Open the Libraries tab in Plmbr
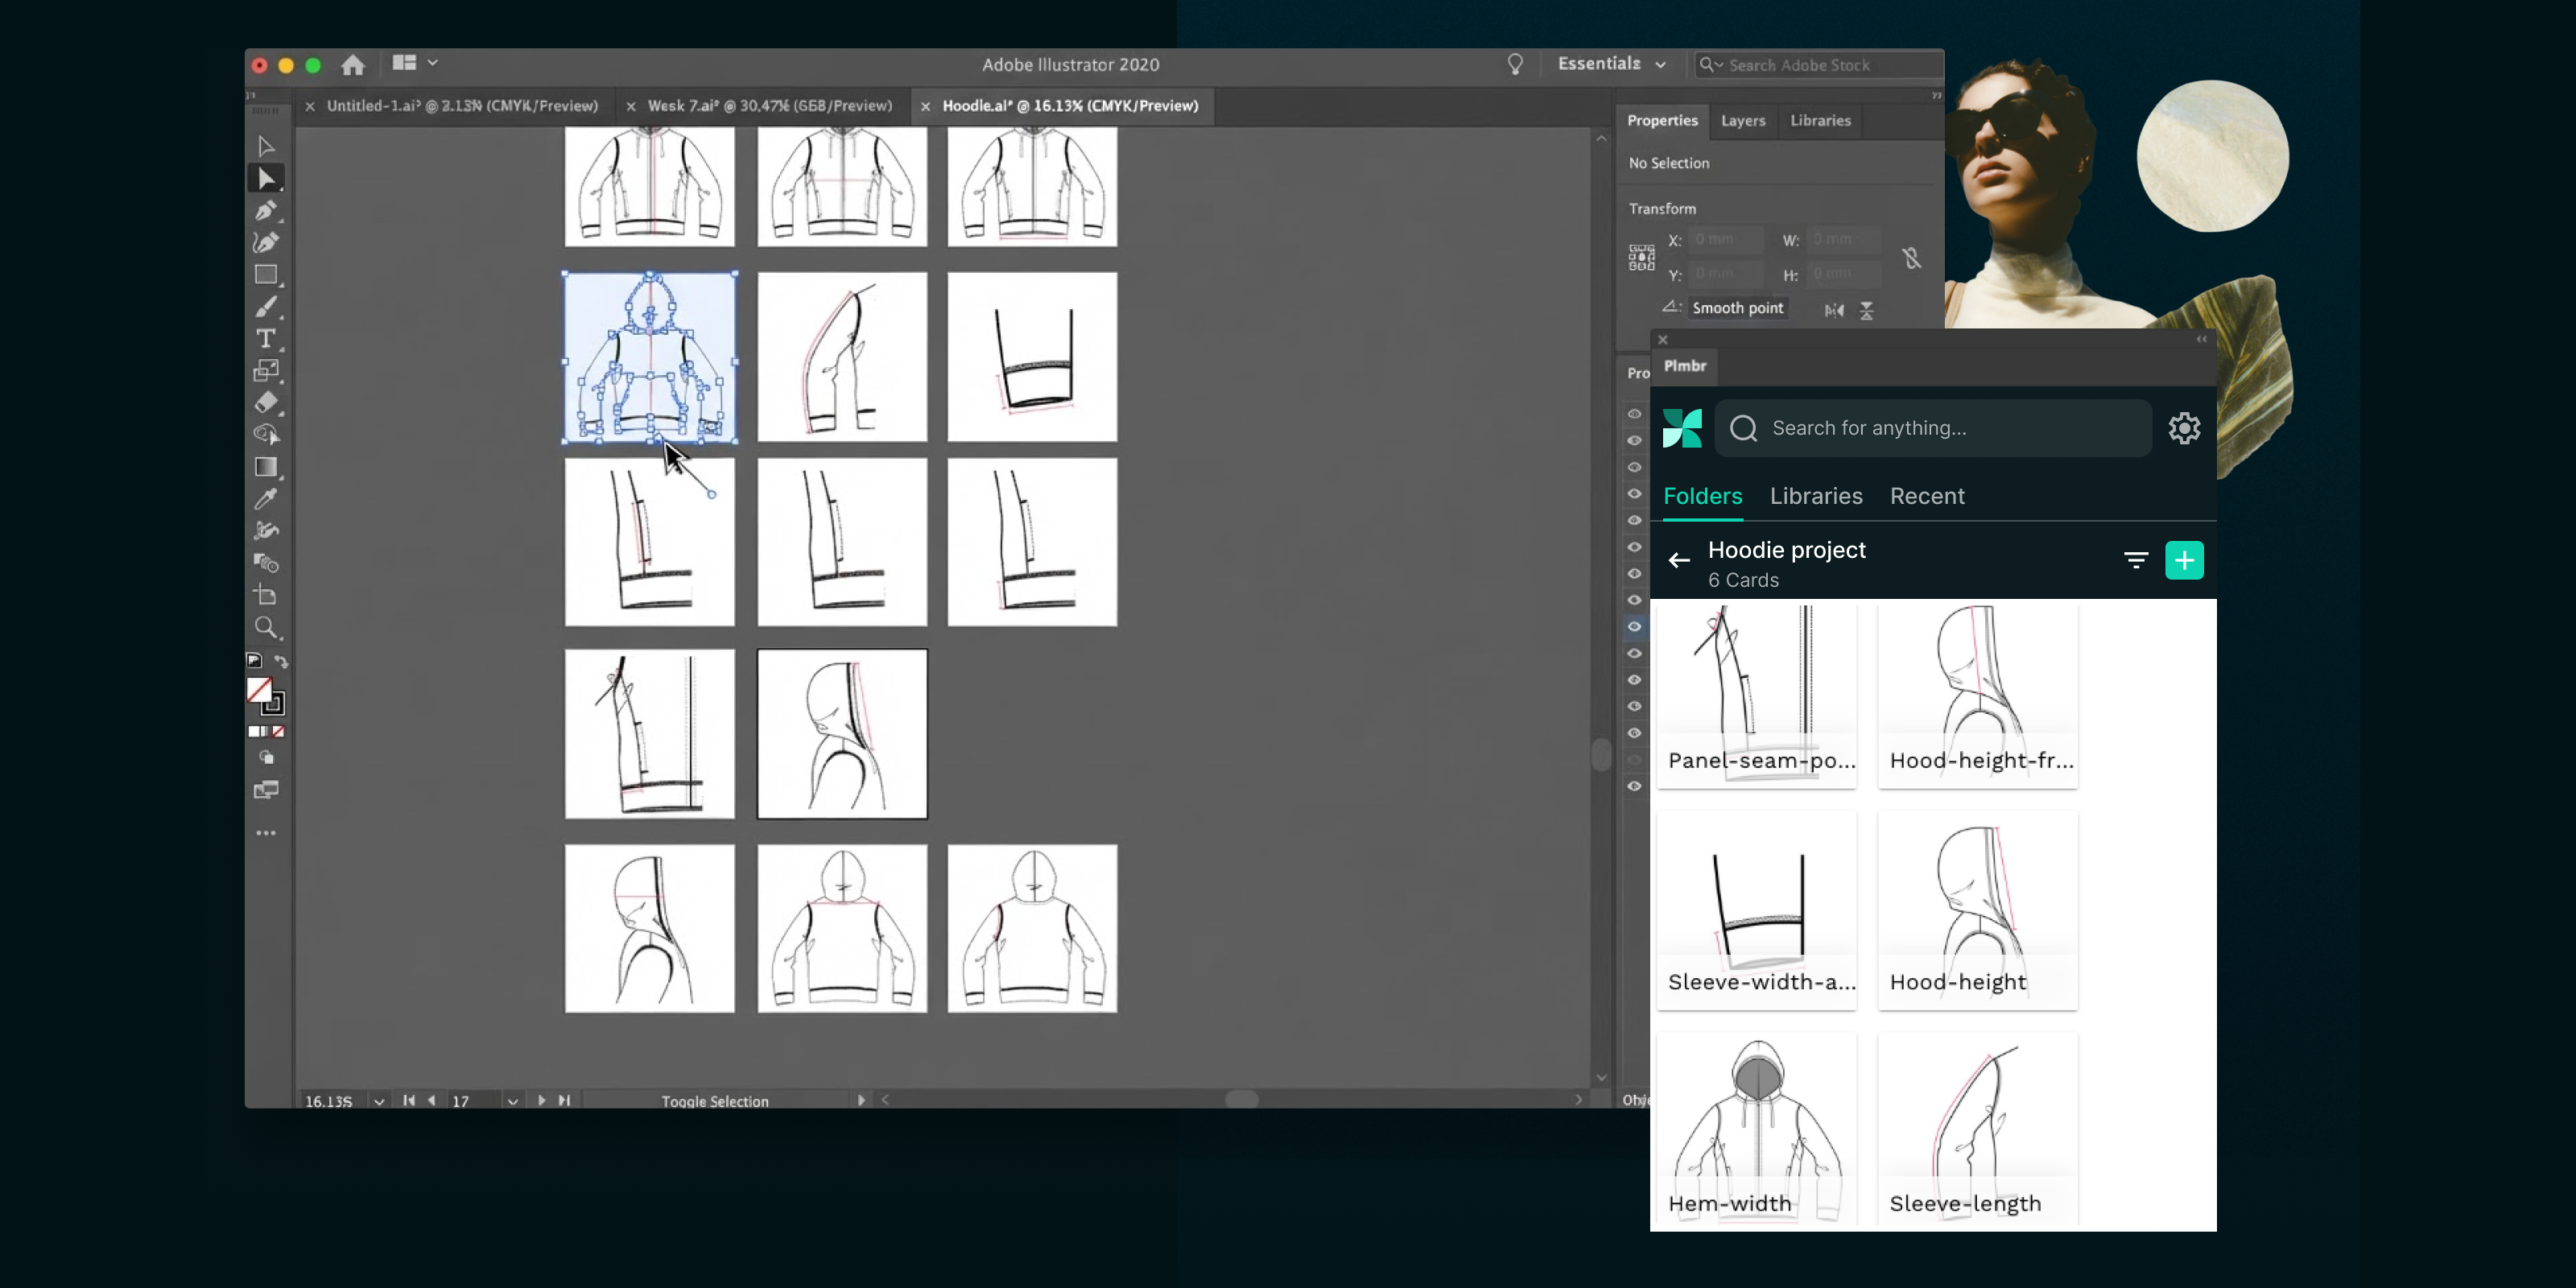The image size is (2576, 1288). coord(1816,496)
